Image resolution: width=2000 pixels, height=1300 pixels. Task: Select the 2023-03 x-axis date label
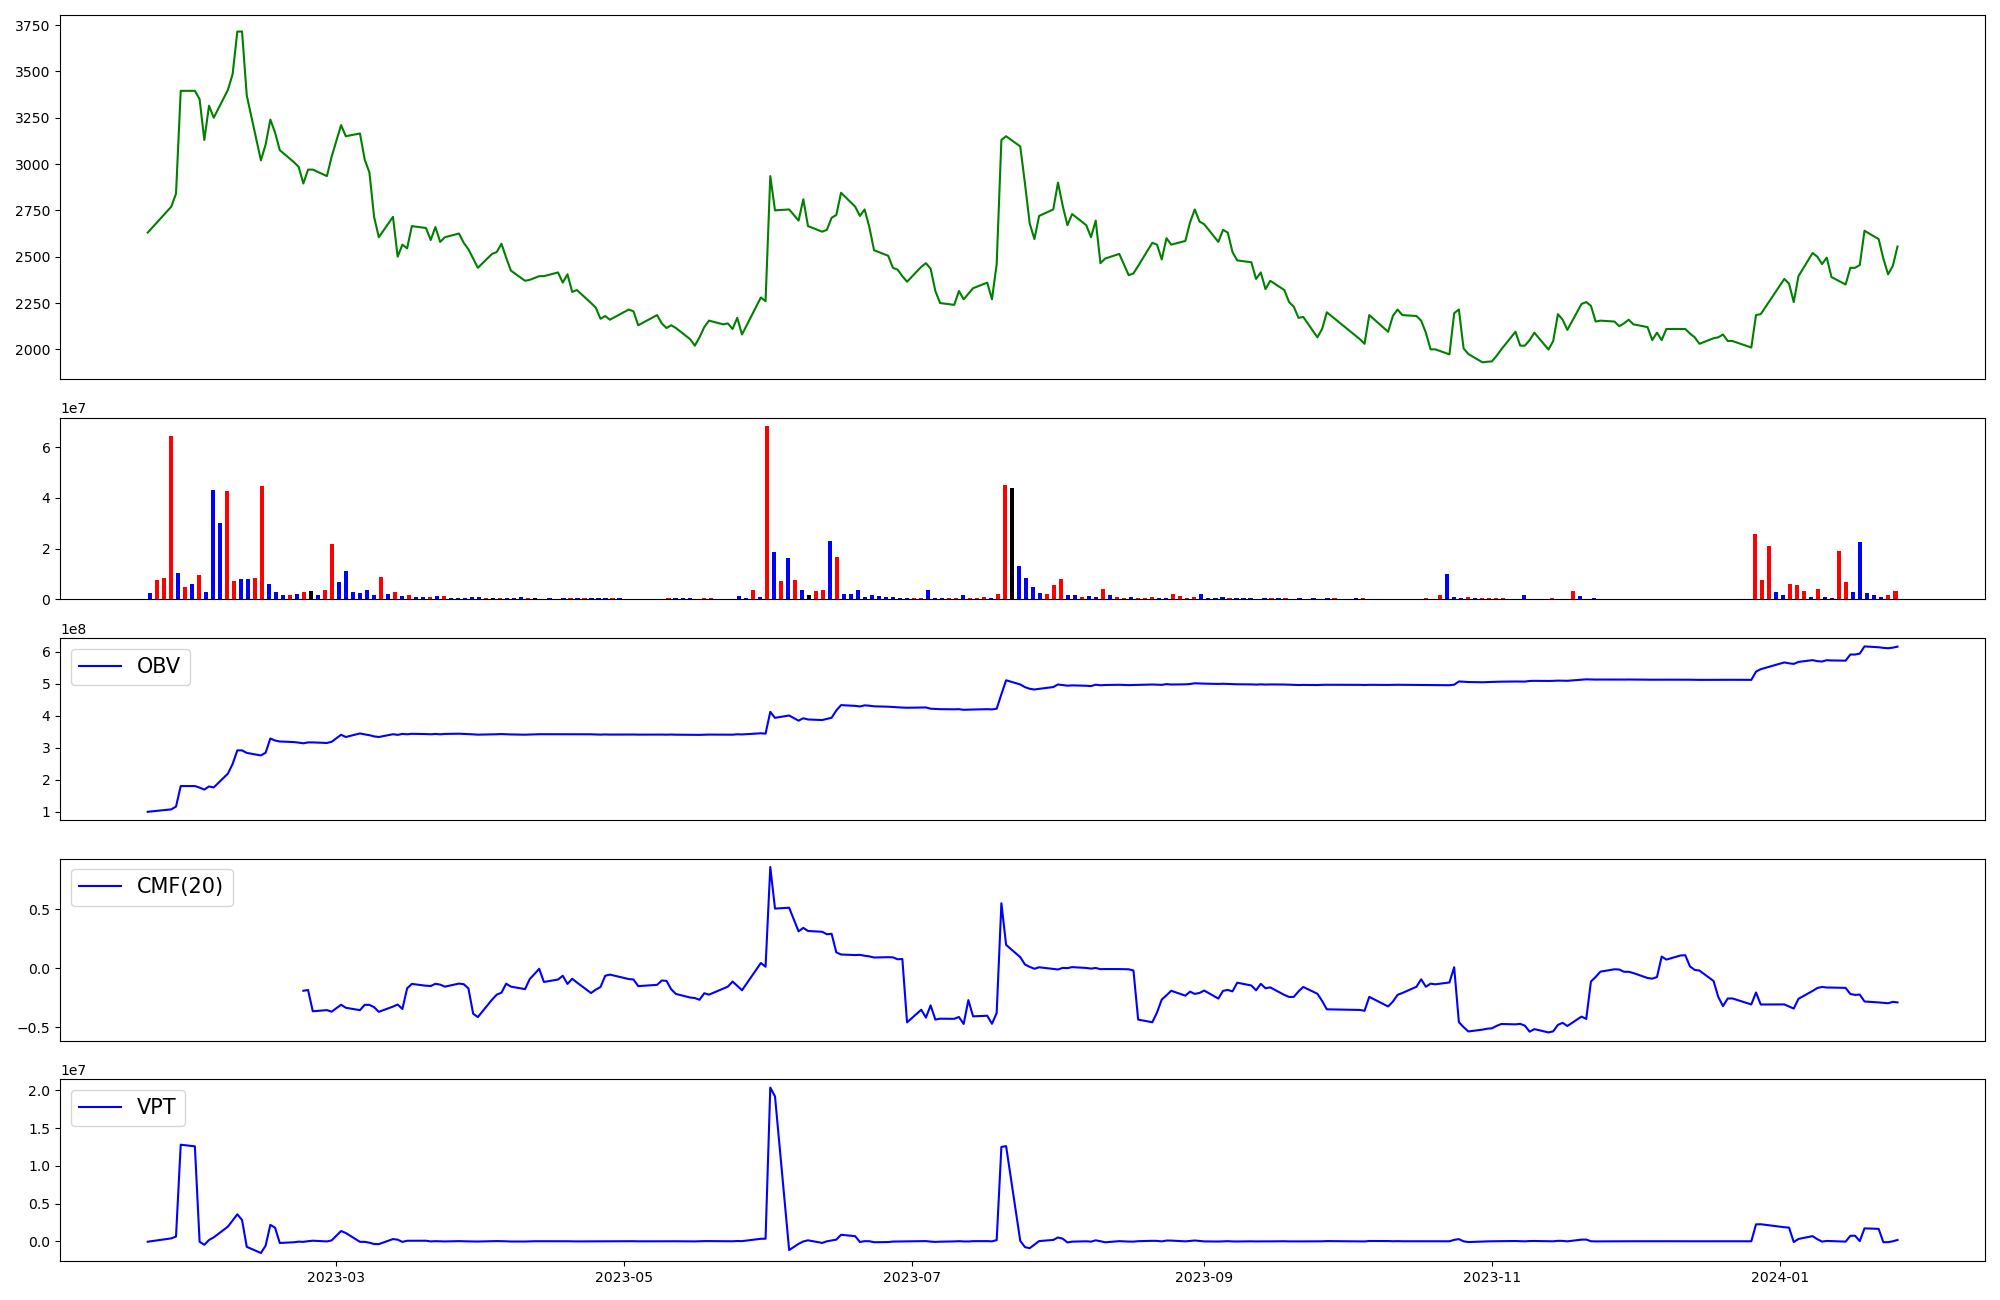tap(336, 1277)
